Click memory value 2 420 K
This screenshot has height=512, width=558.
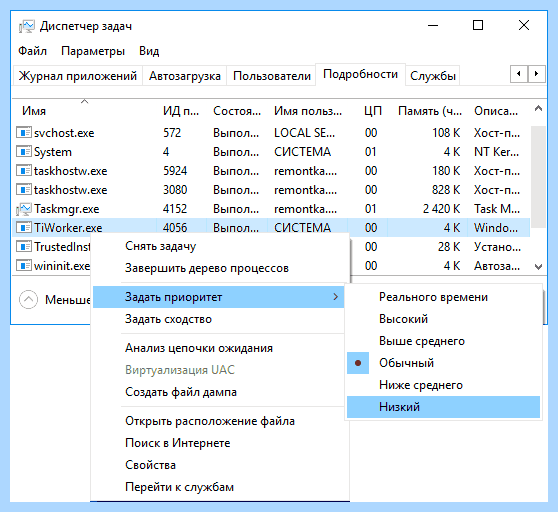441,209
